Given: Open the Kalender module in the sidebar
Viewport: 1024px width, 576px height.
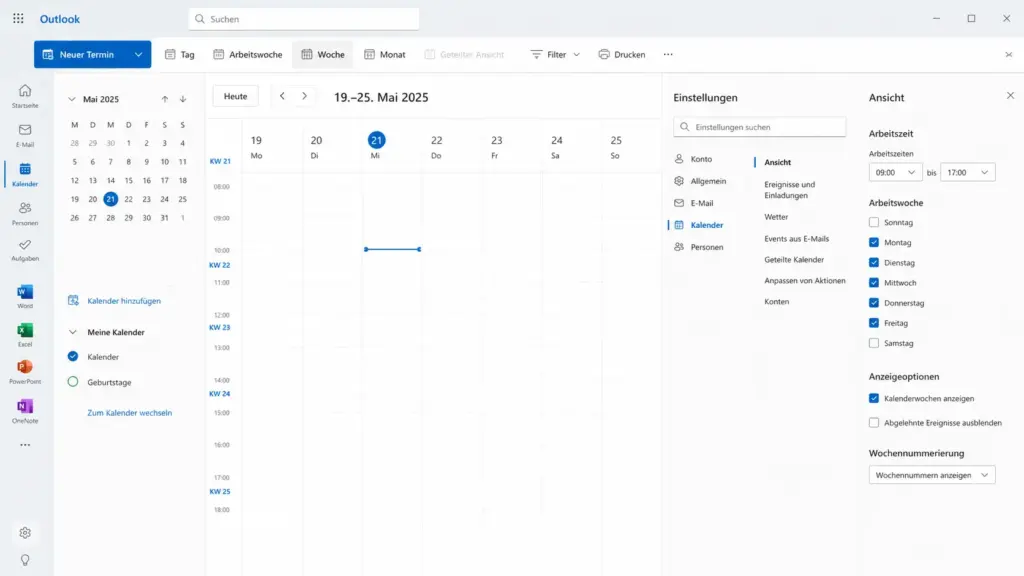Looking at the screenshot, I should 25,174.
